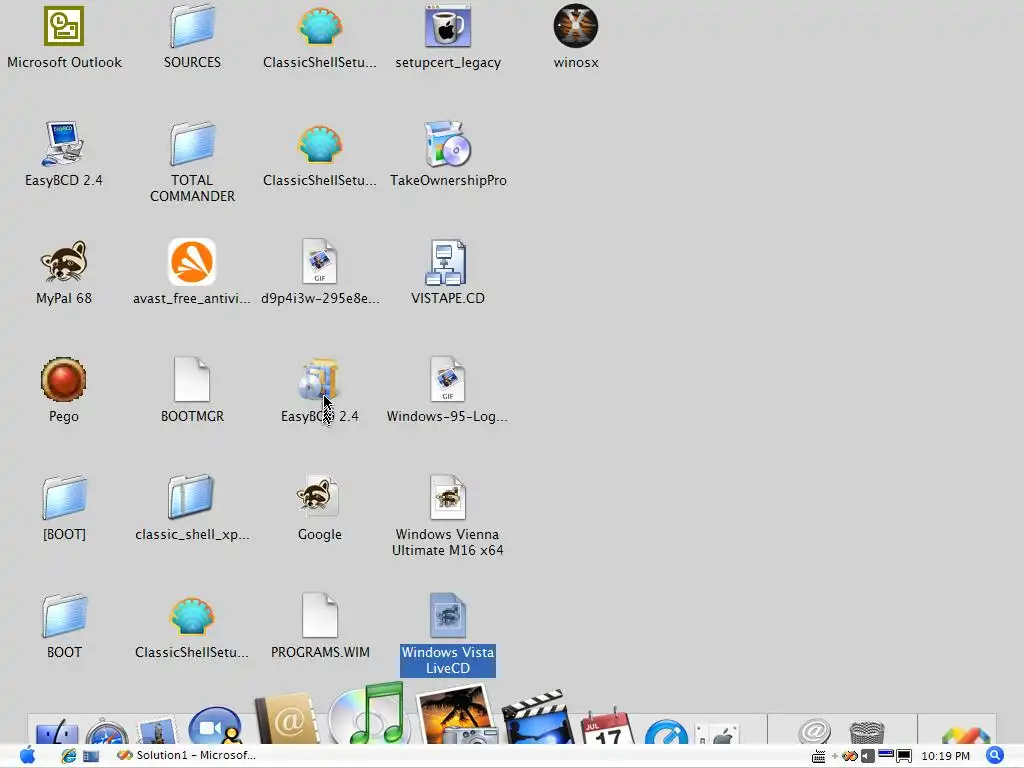Launch iTunes music note in dock

[x=368, y=714]
